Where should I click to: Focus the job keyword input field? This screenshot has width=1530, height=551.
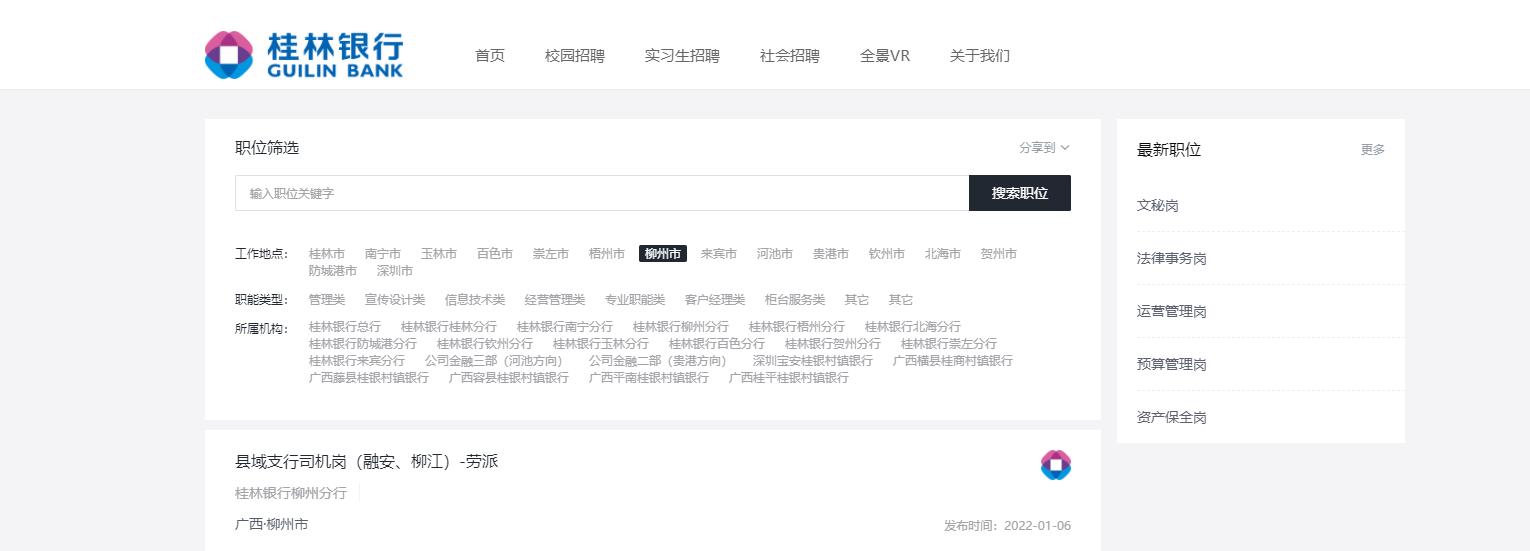tap(601, 193)
